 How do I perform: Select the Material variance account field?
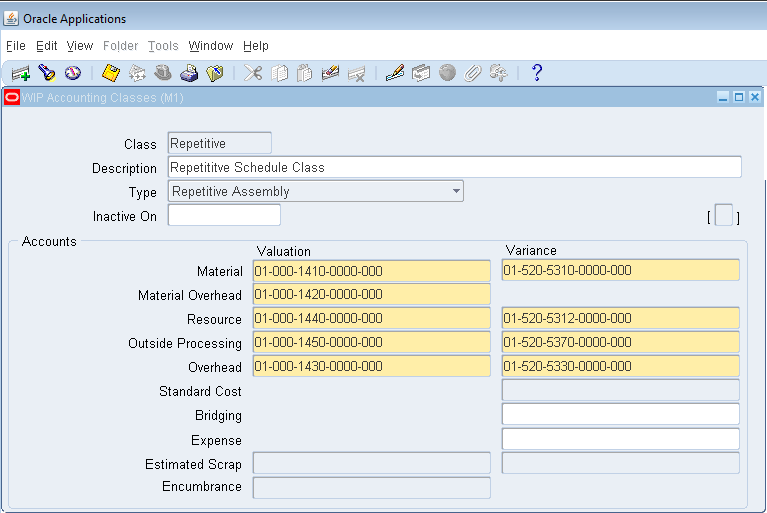tap(621, 270)
